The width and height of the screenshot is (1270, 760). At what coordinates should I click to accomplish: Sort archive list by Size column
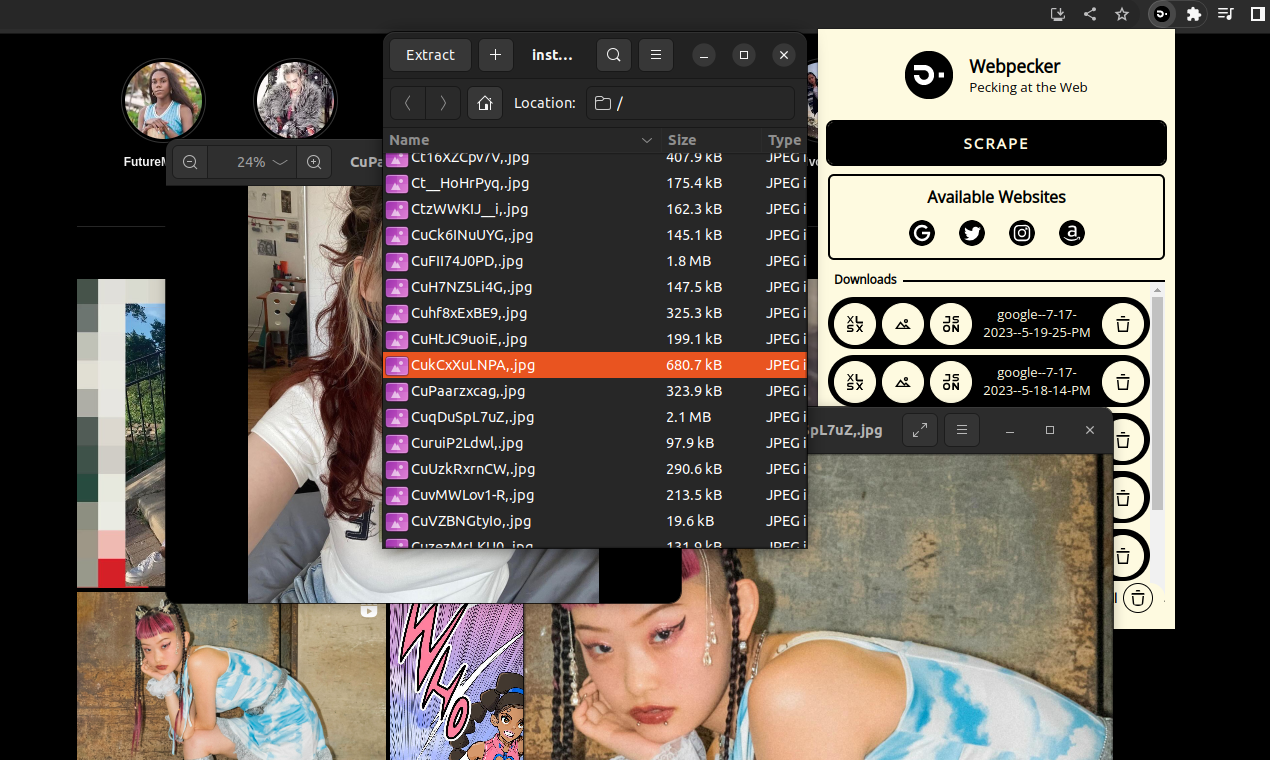coord(710,140)
